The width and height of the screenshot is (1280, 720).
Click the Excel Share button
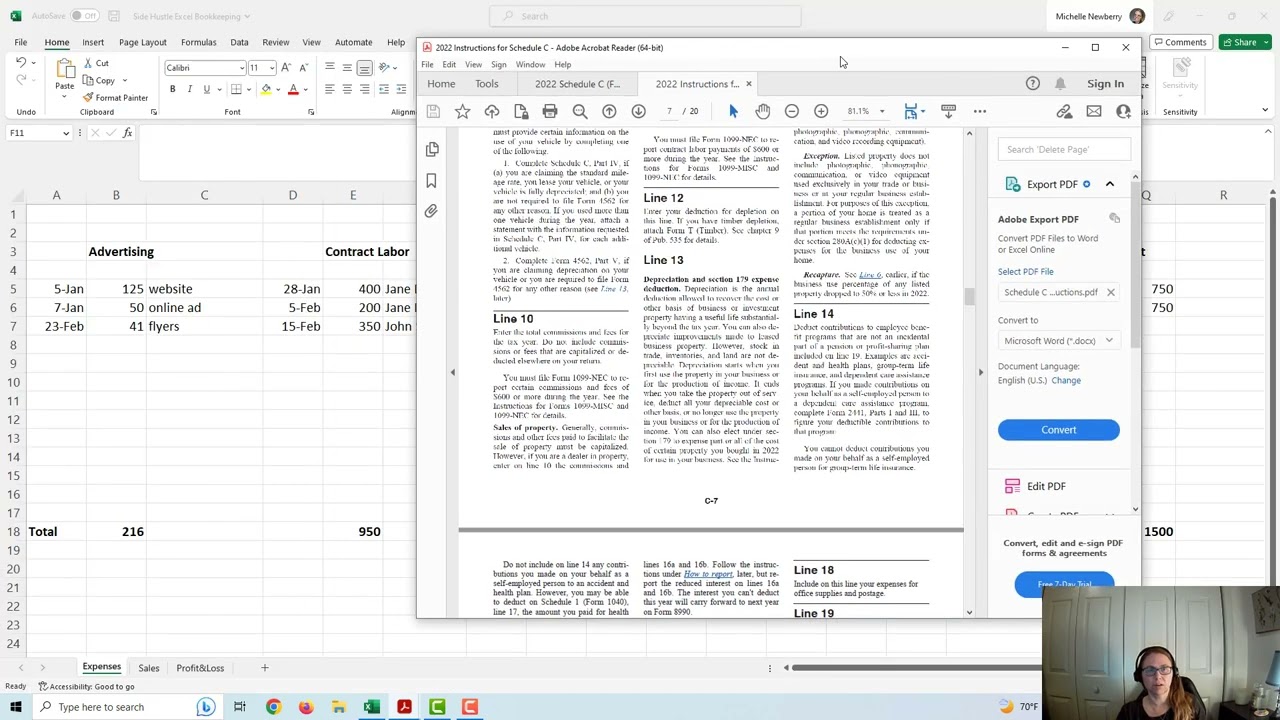coord(1245,42)
